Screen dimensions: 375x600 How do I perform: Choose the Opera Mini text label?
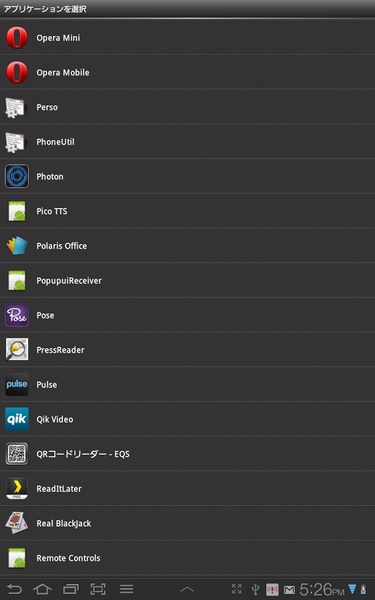58,38
